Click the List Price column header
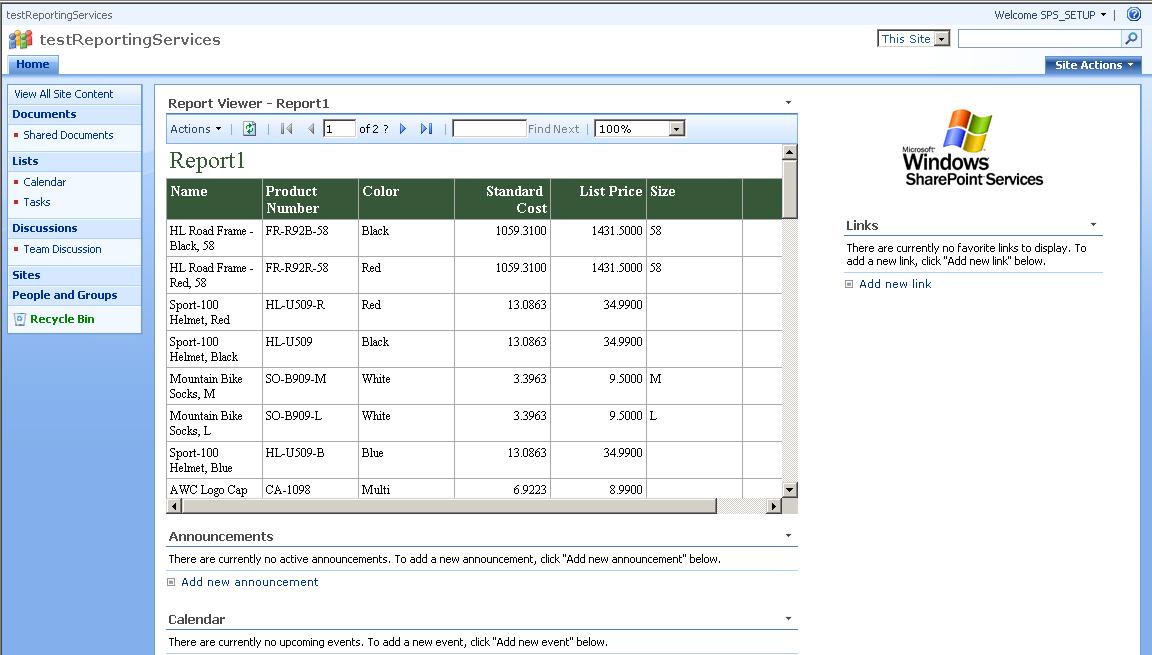Image resolution: width=1152 pixels, height=655 pixels. click(598, 199)
